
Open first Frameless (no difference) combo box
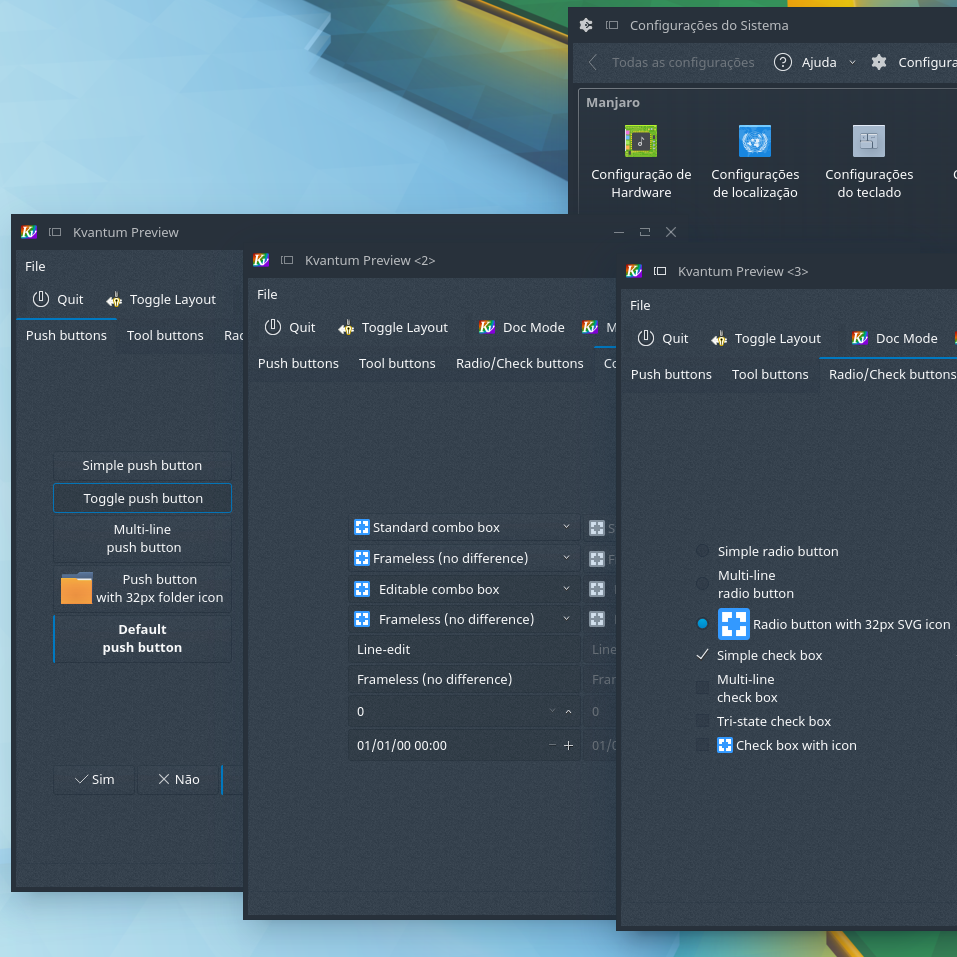(464, 558)
